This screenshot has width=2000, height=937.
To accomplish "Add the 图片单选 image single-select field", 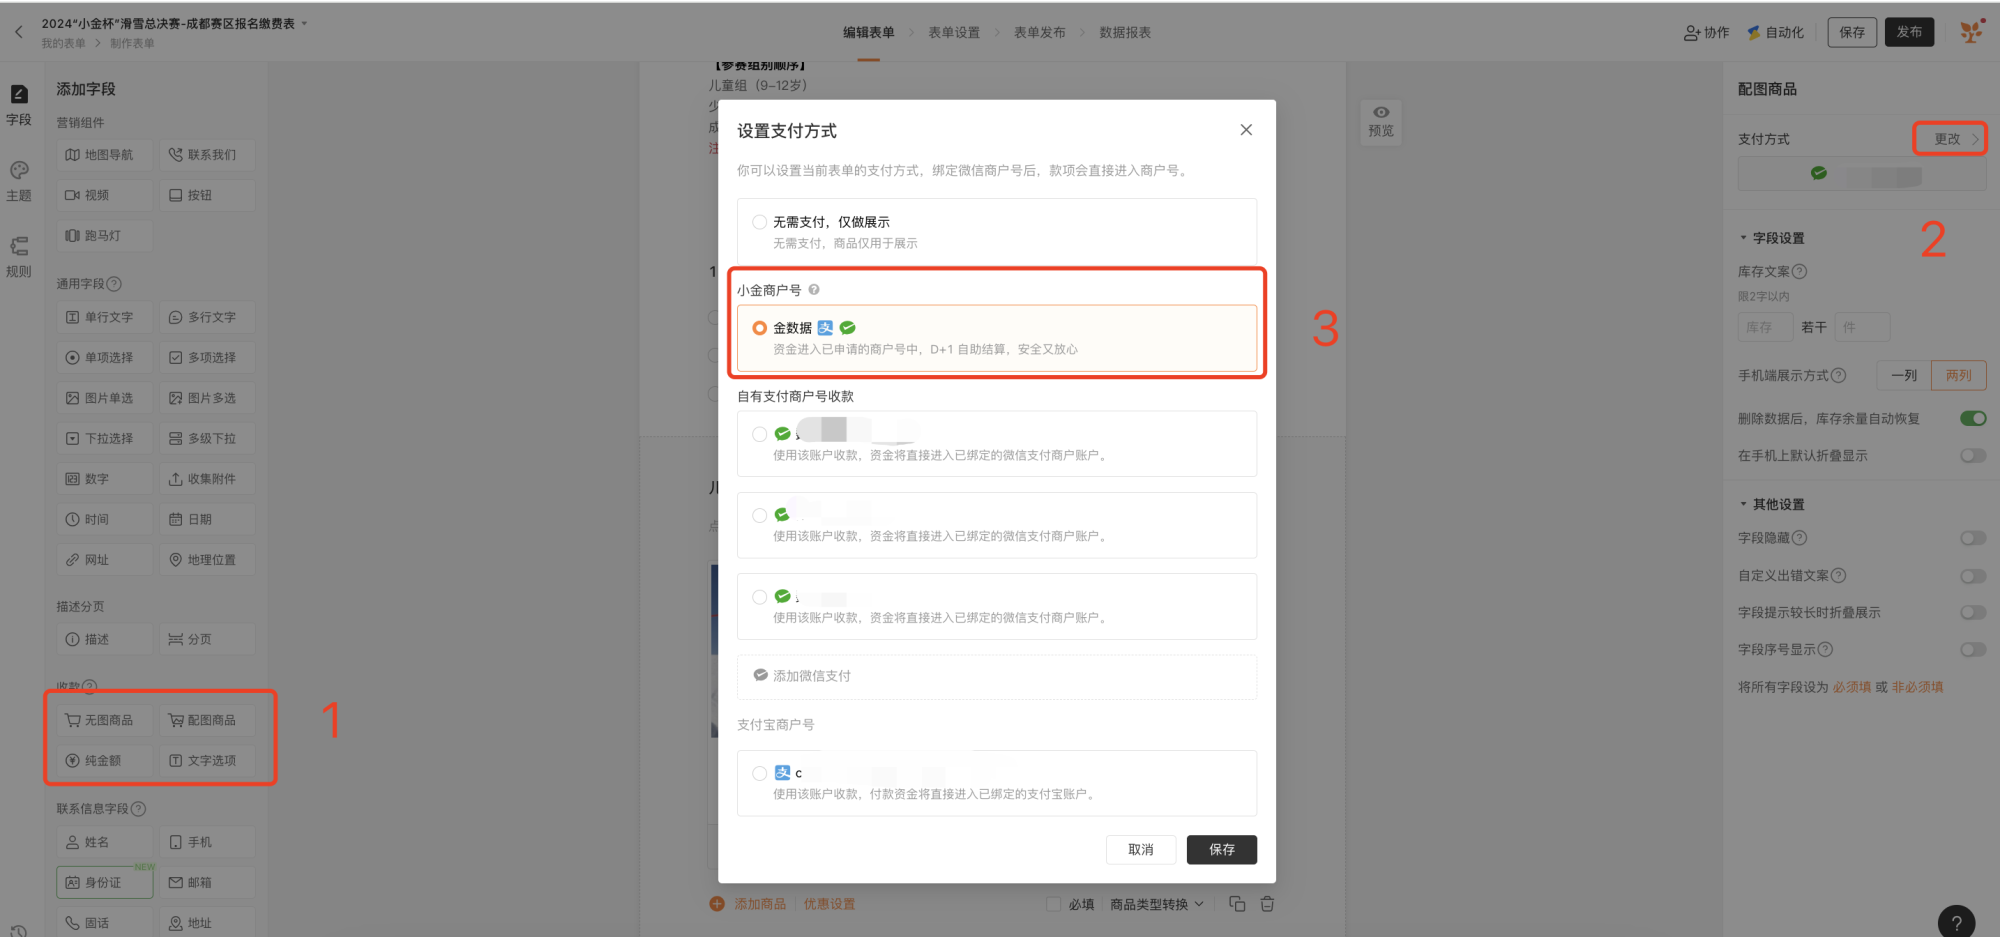I will click(x=105, y=398).
